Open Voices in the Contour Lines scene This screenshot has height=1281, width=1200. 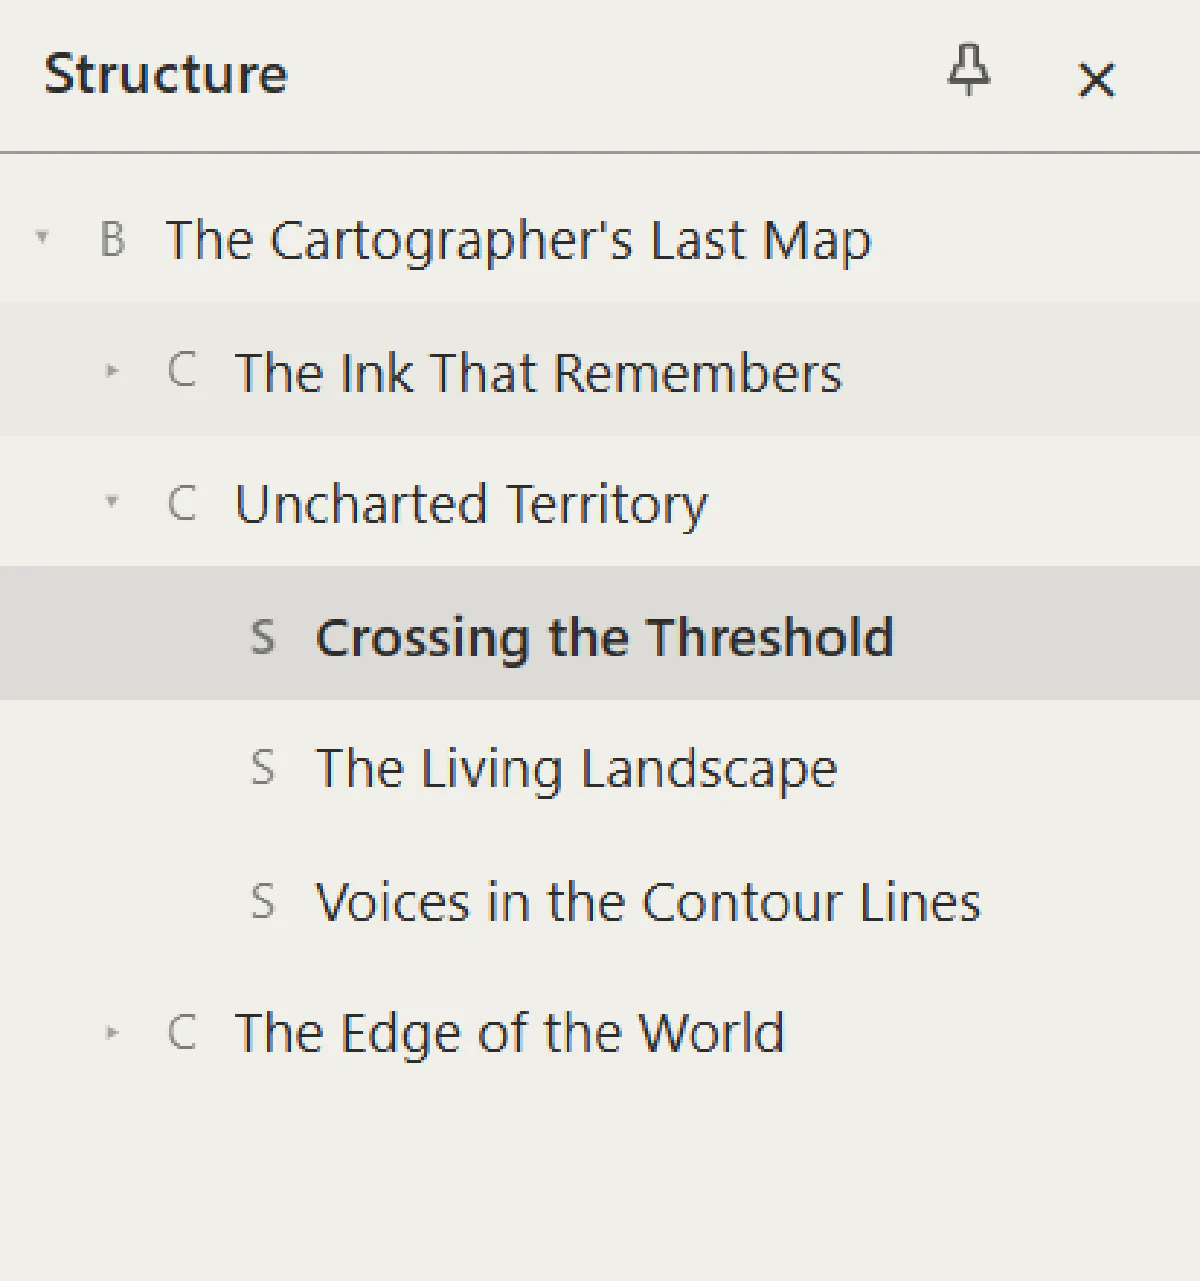click(648, 901)
